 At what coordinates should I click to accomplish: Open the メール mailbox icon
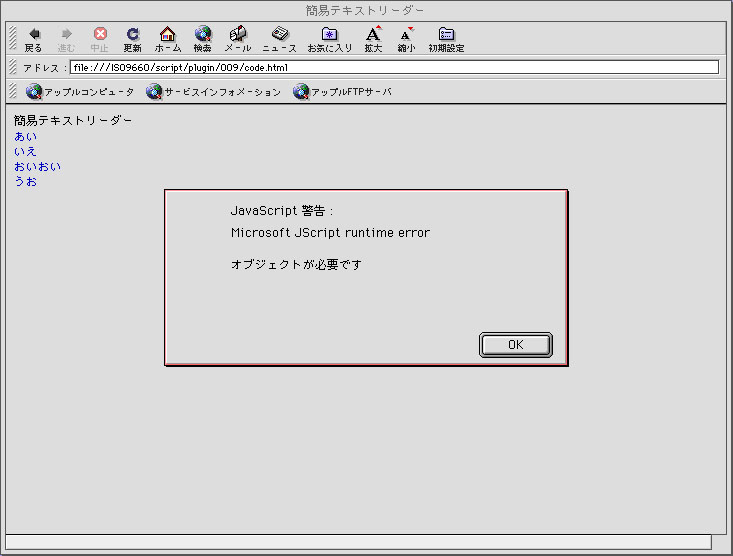point(237,39)
